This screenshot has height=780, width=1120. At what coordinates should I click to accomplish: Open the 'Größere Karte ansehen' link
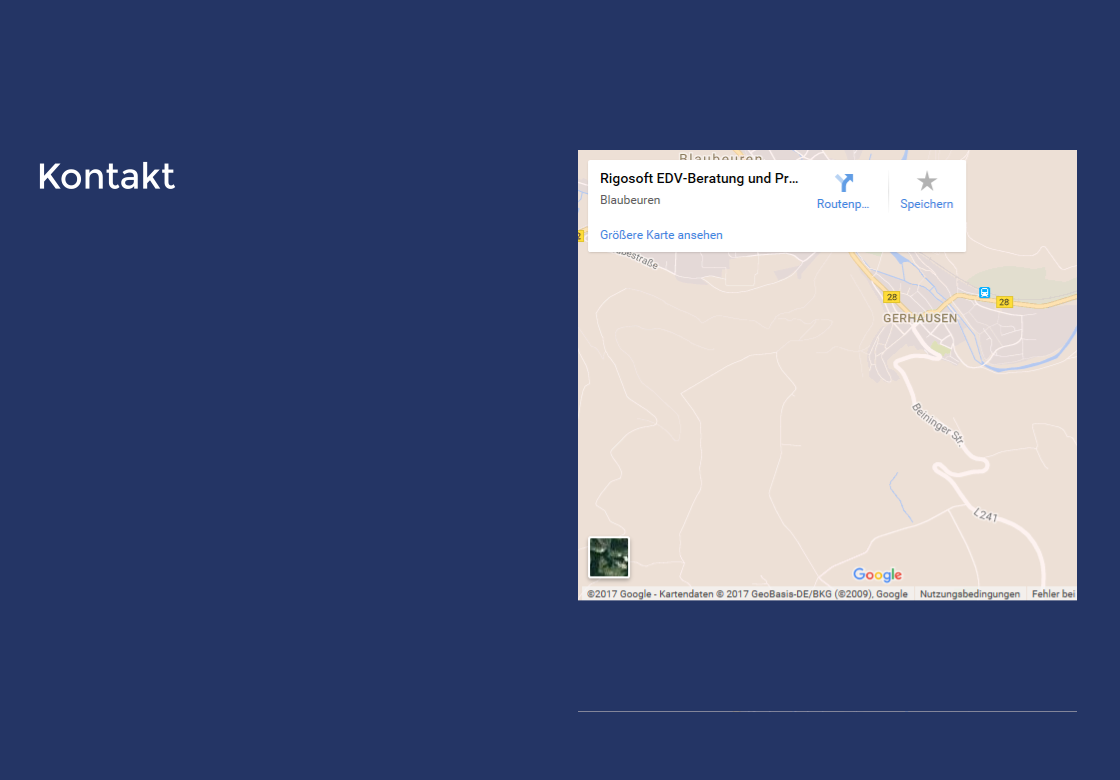(661, 235)
